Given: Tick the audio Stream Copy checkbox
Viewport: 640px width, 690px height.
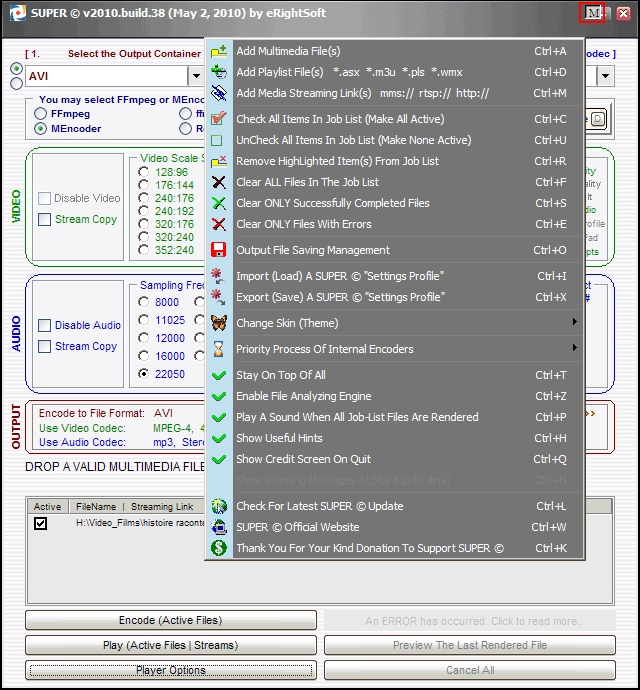Looking at the screenshot, I should pos(44,347).
